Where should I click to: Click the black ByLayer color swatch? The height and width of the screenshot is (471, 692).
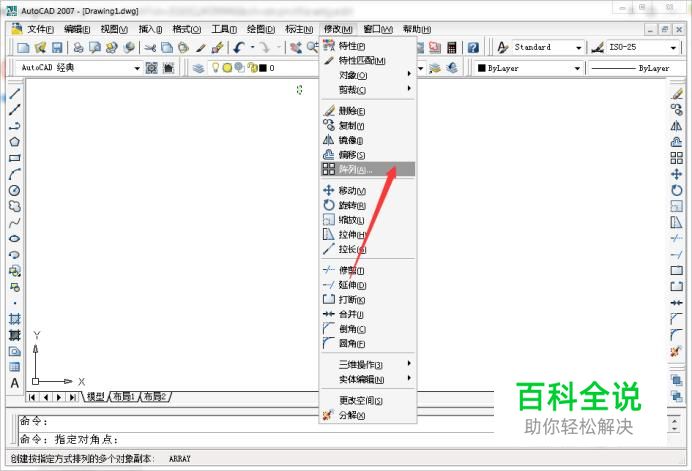click(482, 68)
